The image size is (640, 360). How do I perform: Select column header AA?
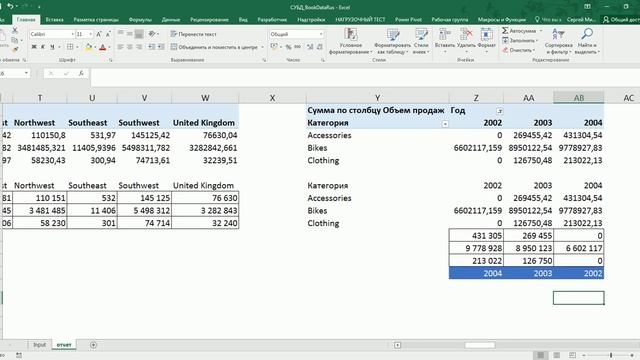click(x=528, y=98)
